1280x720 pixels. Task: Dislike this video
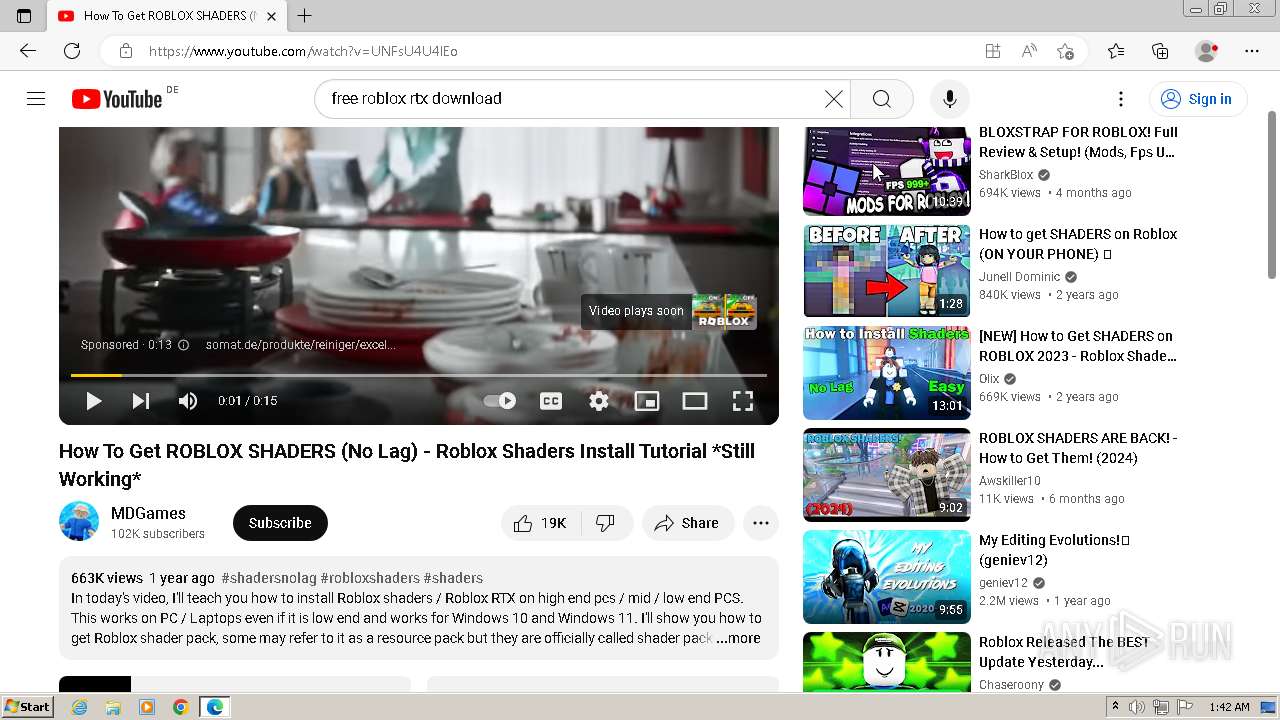coord(605,523)
